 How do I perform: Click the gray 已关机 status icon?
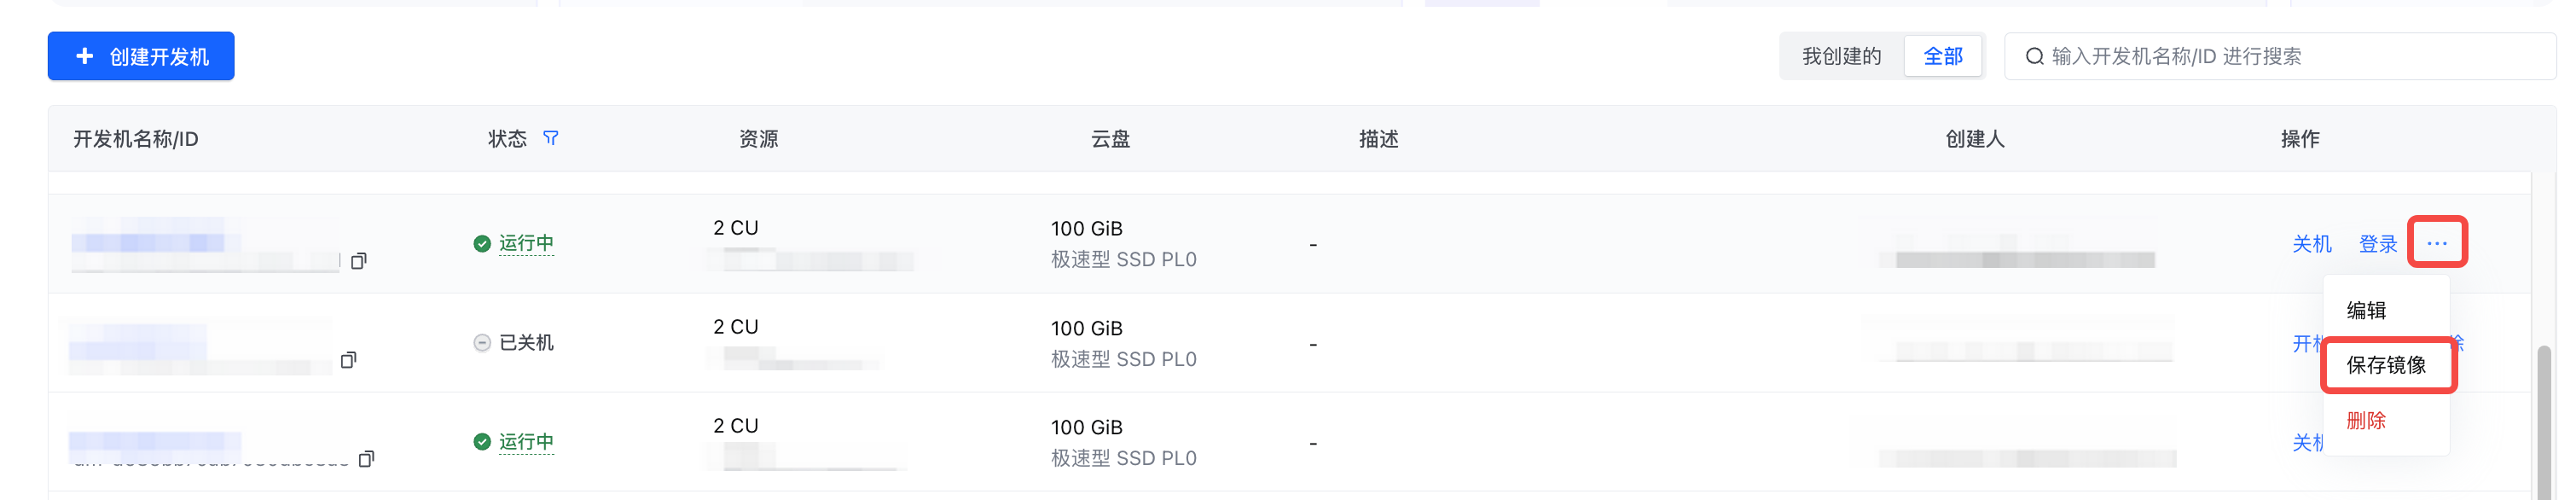482,343
